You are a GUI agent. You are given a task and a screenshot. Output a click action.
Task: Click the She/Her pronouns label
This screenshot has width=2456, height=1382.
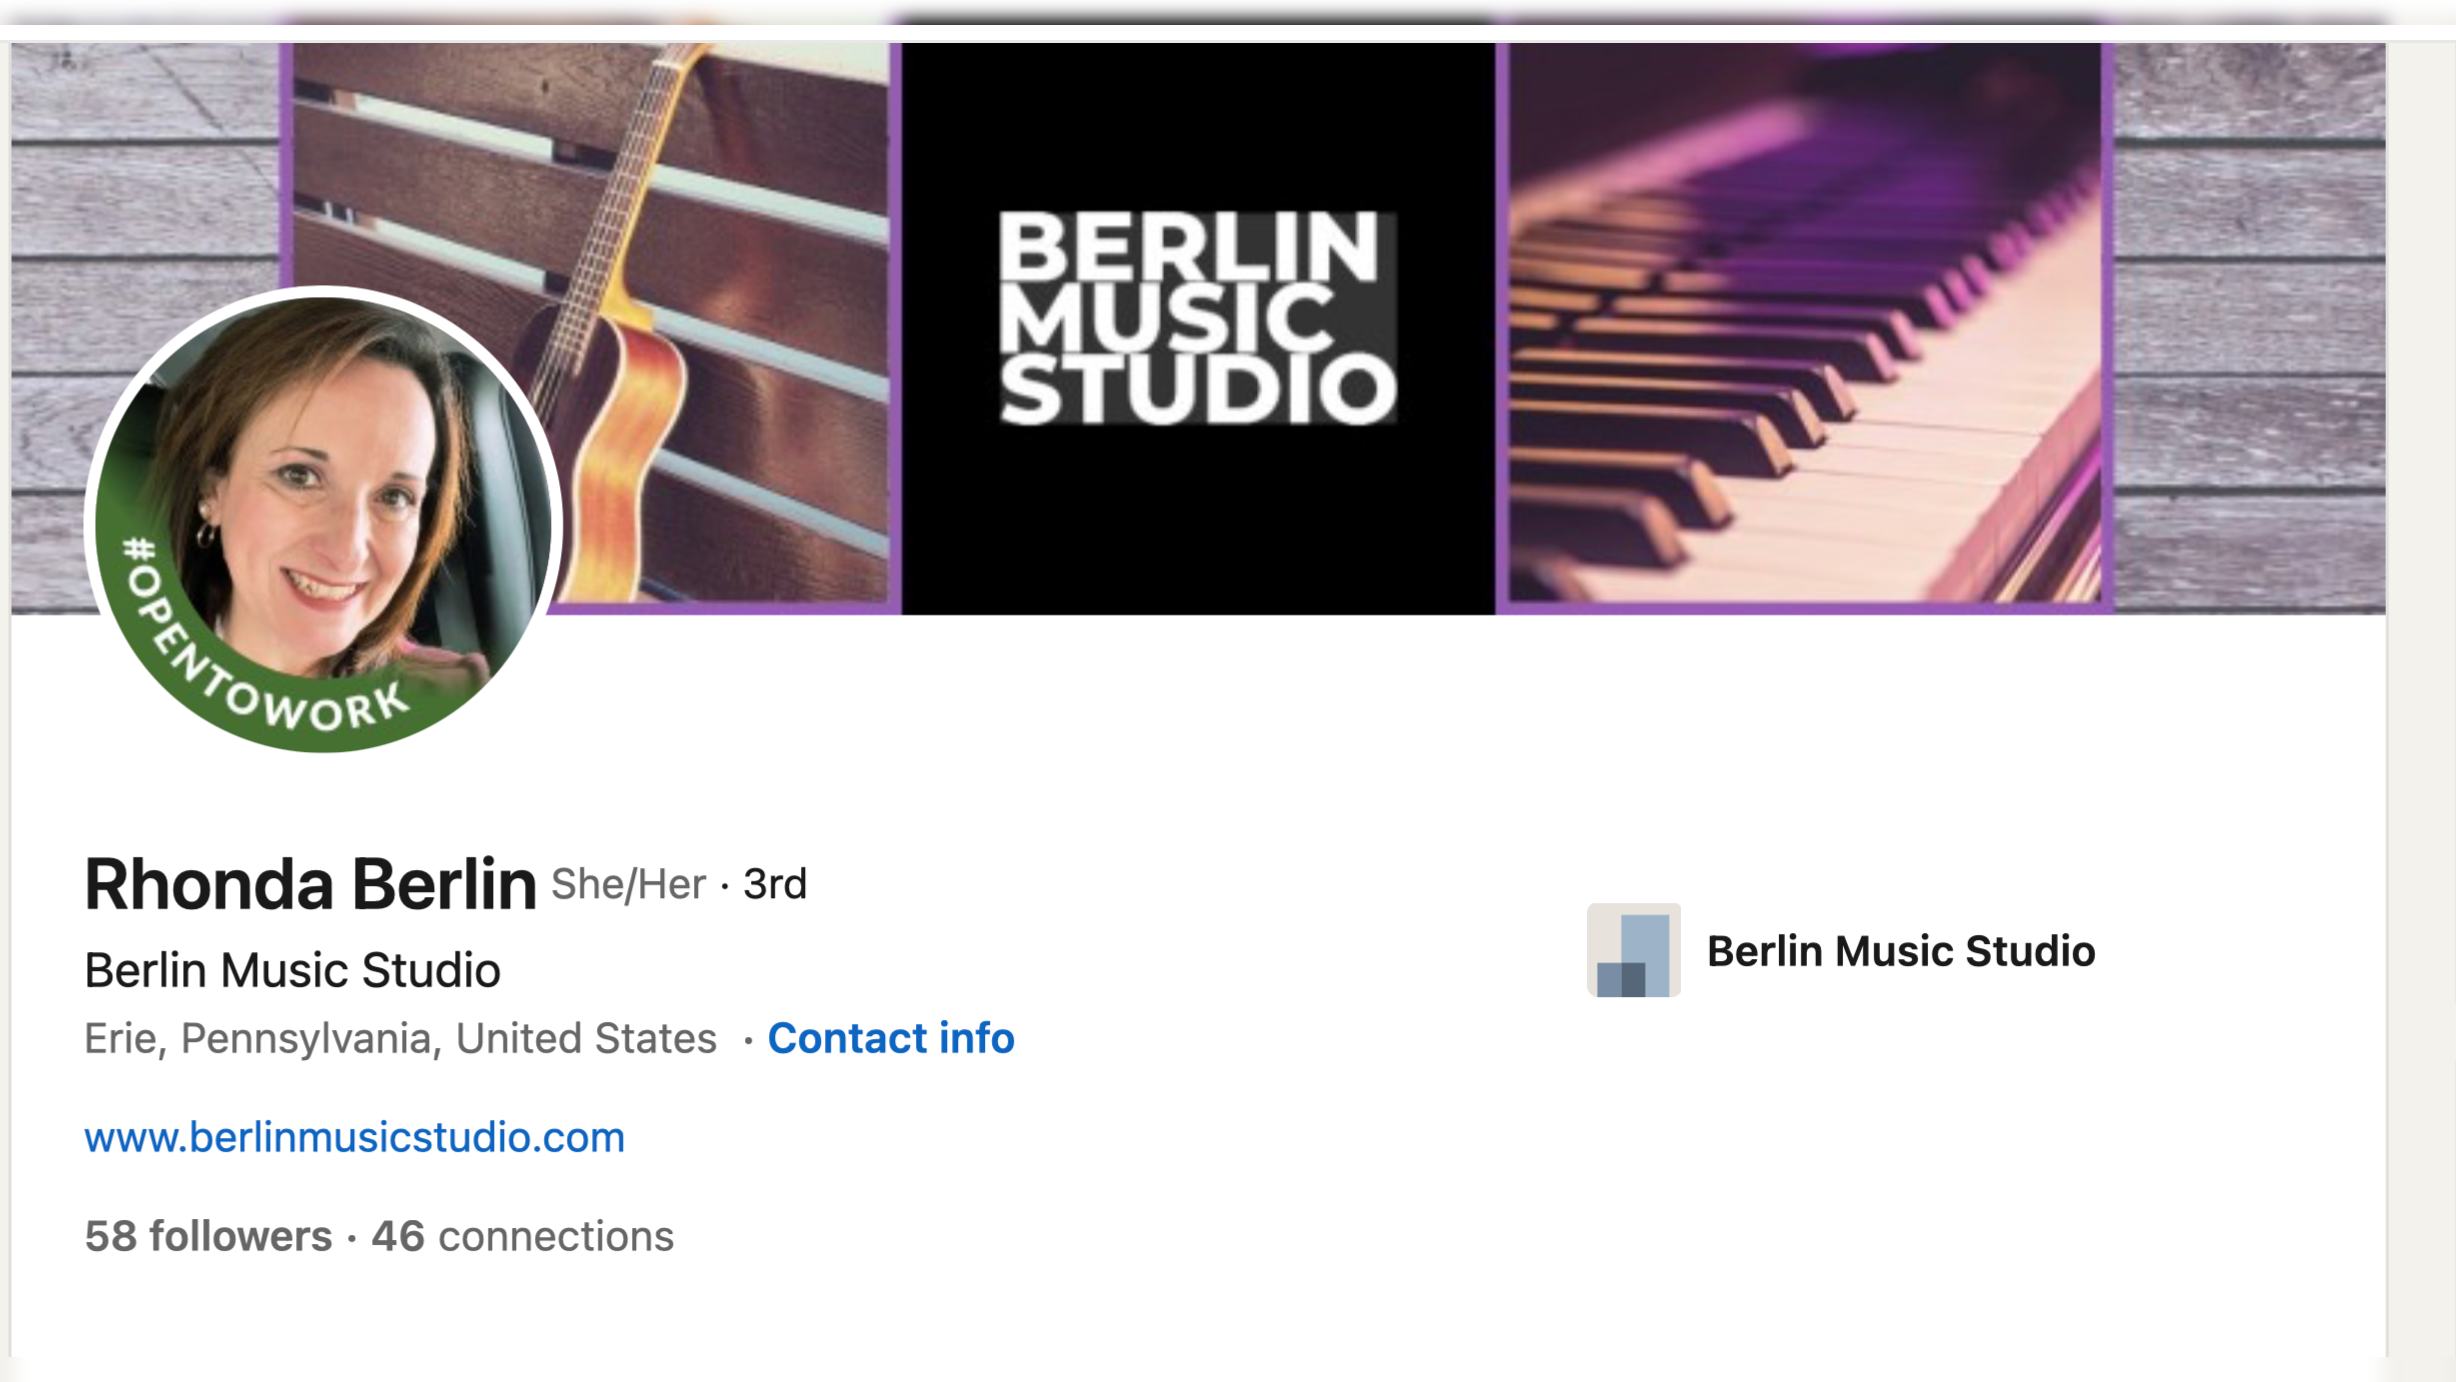(x=628, y=884)
